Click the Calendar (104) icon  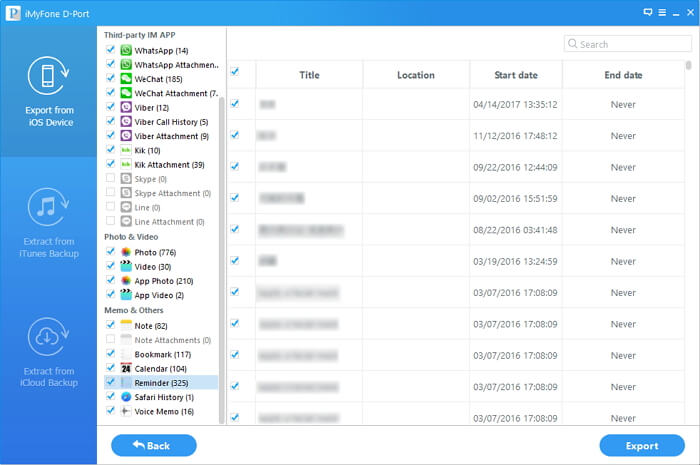point(126,368)
